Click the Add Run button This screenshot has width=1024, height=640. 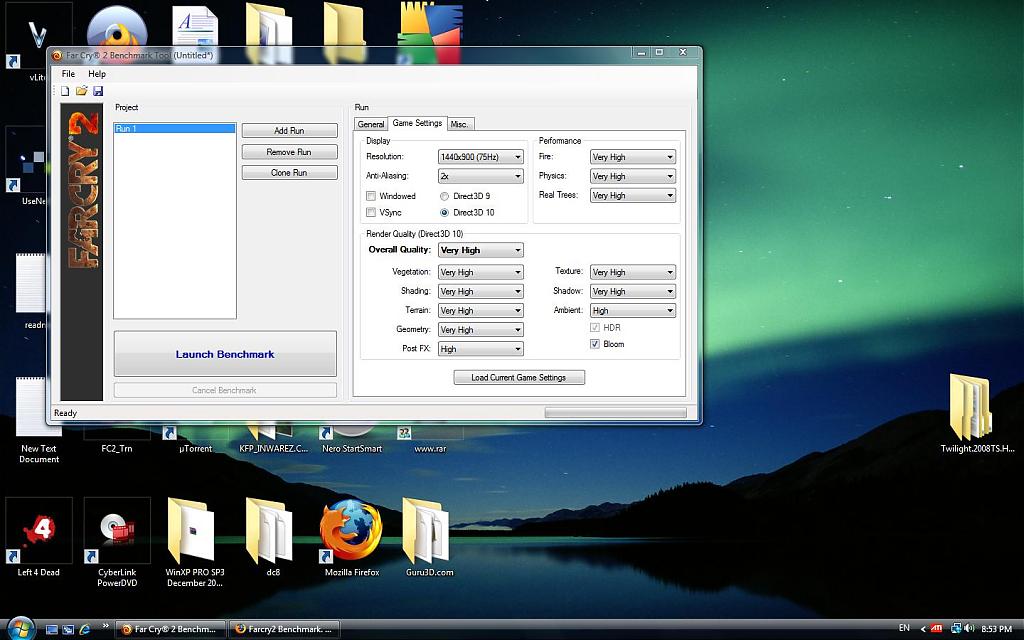point(289,131)
